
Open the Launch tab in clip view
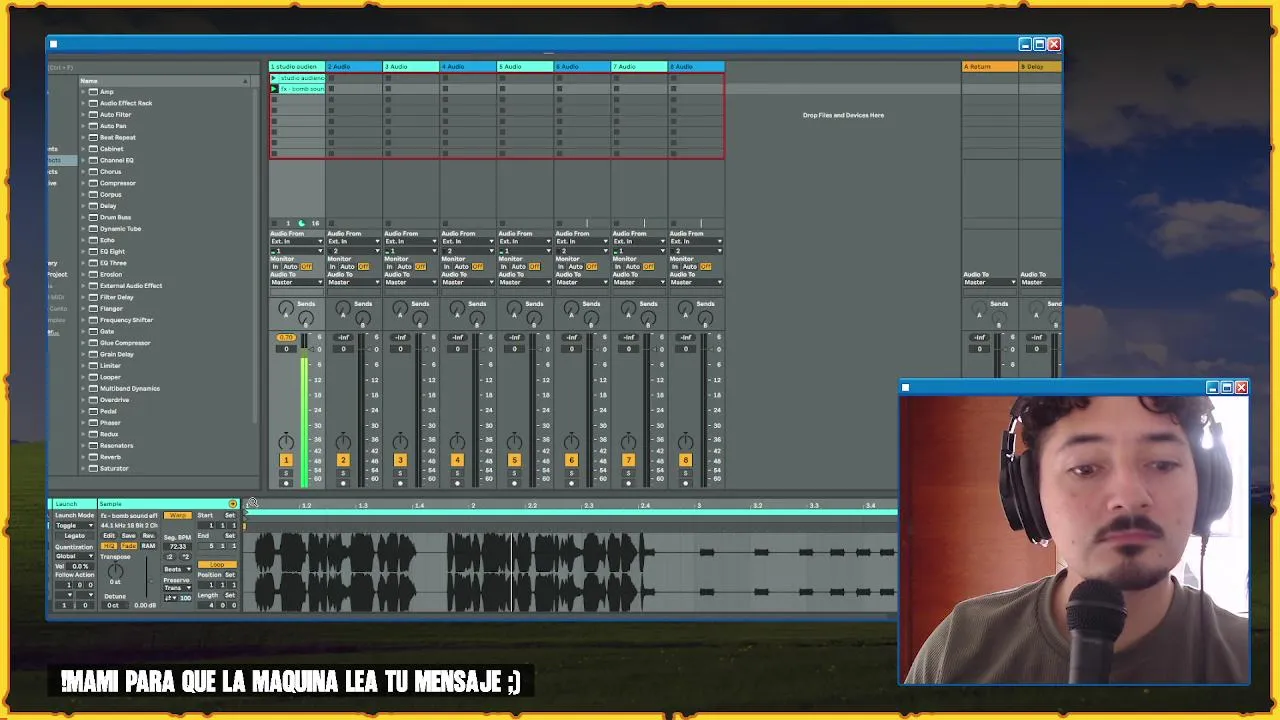click(66, 504)
